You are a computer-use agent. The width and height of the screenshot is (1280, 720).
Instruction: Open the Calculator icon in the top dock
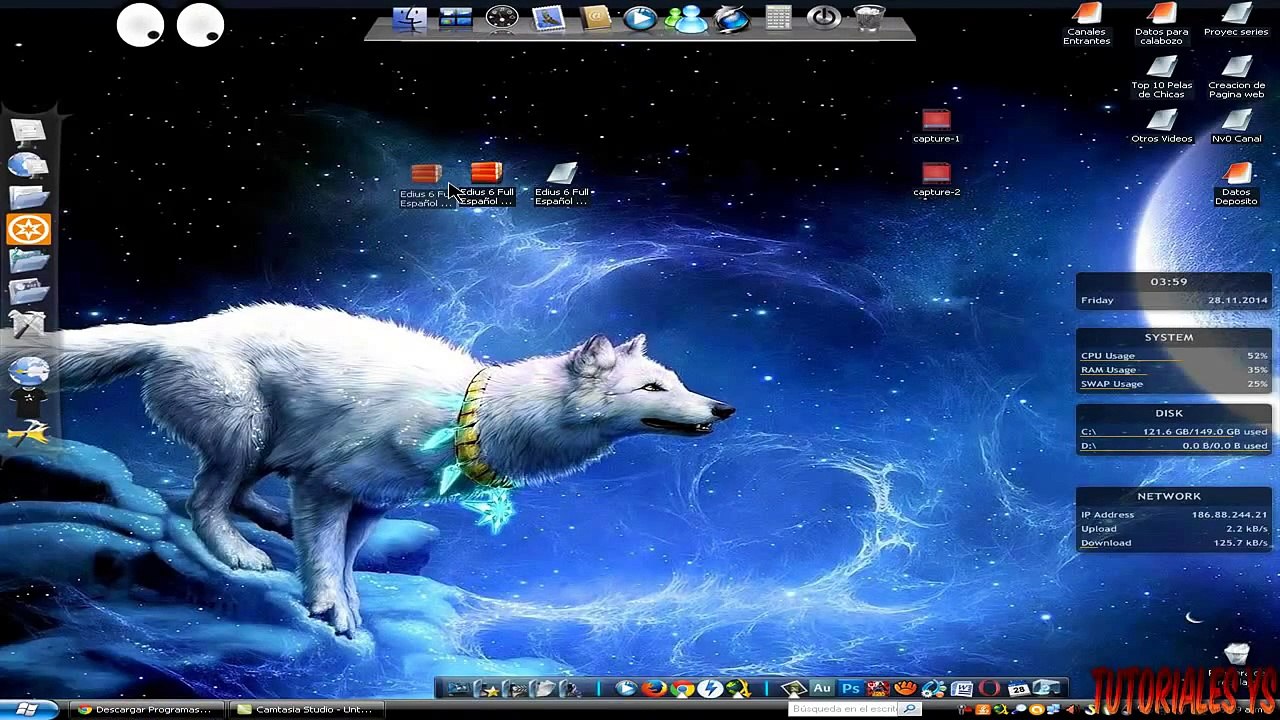[778, 18]
